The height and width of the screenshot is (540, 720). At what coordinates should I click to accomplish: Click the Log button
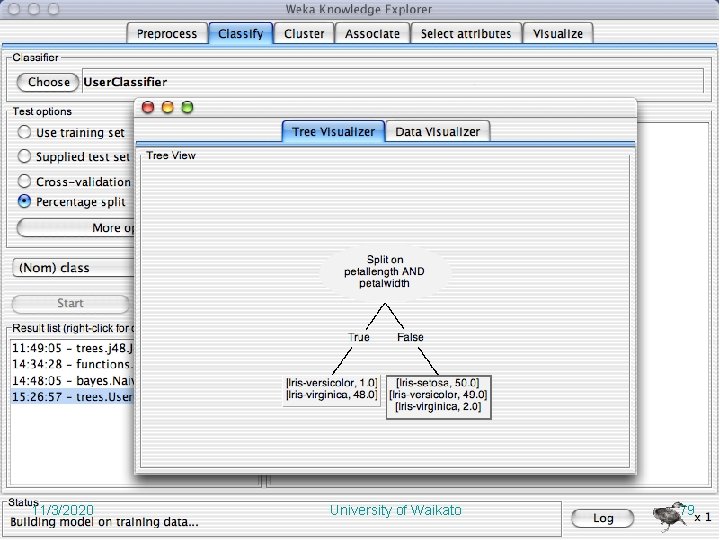pos(602,518)
